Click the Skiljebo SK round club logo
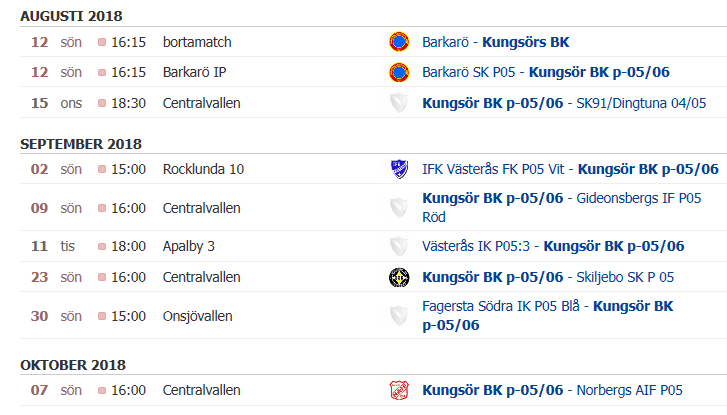 (399, 277)
